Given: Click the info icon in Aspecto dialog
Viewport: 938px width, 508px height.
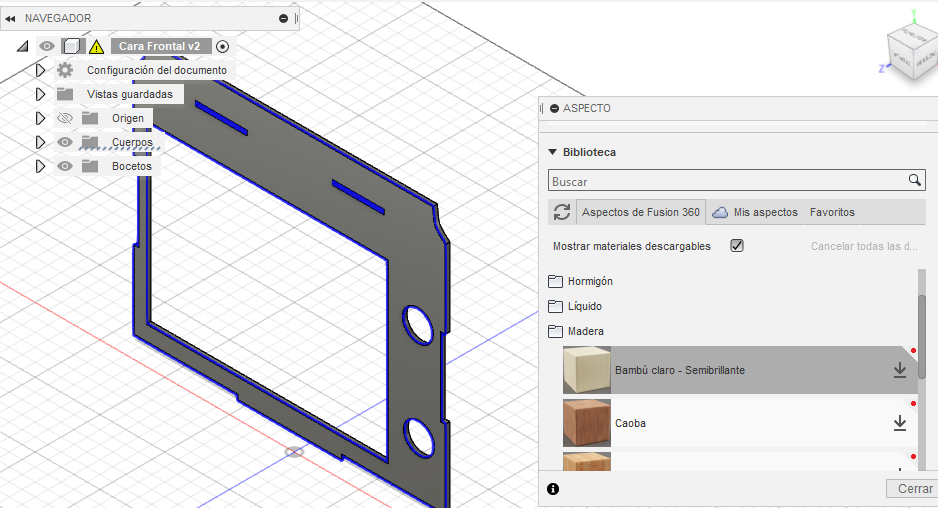Looking at the screenshot, I should 553,489.
